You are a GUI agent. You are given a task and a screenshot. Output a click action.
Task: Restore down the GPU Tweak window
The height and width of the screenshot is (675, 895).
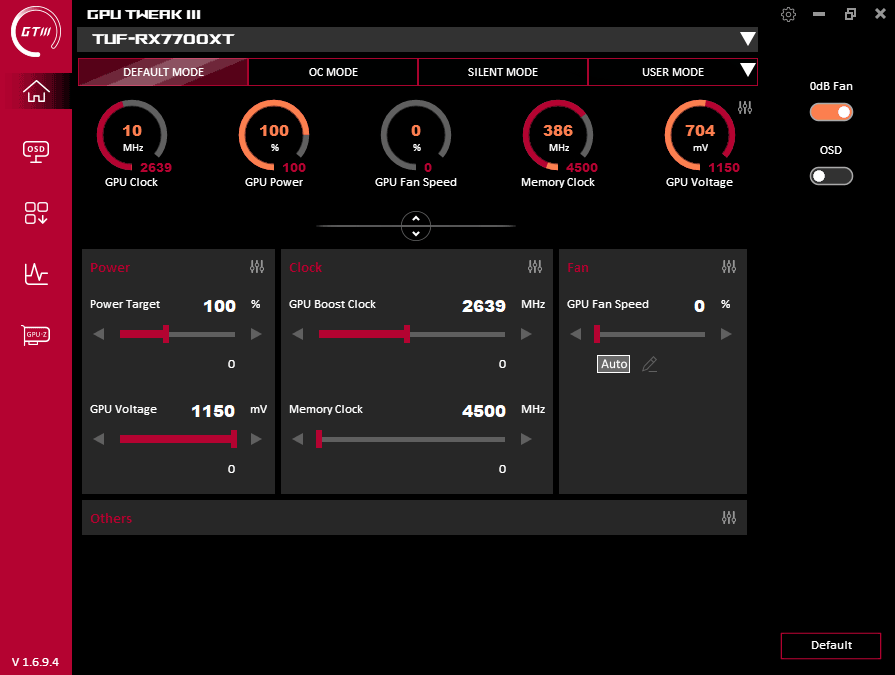pyautogui.click(x=850, y=14)
